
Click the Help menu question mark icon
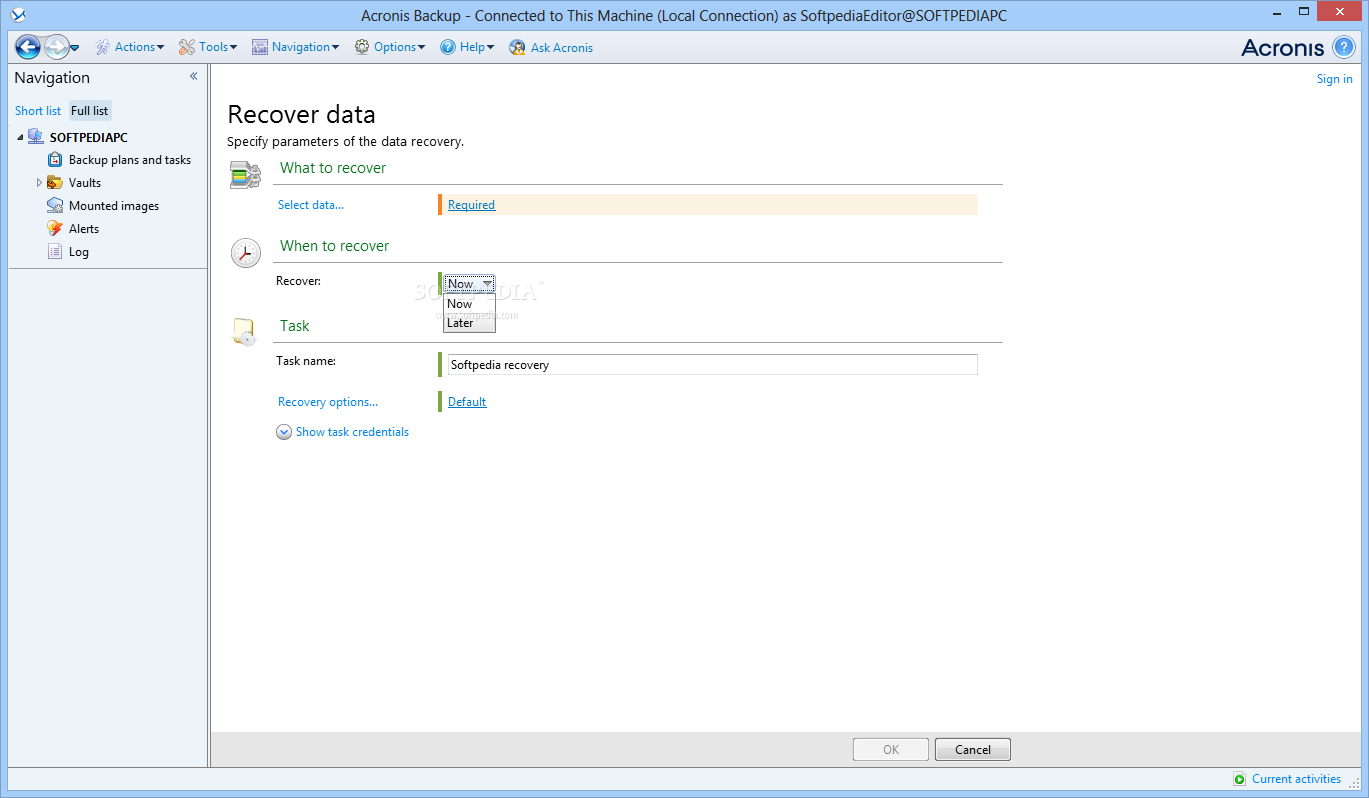[448, 47]
